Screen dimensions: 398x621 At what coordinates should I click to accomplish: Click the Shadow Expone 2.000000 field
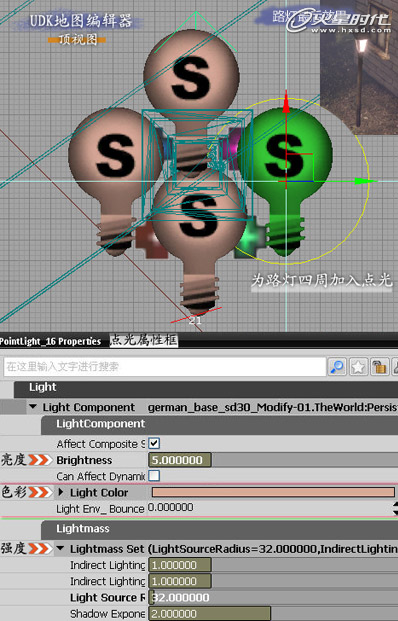[209, 613]
